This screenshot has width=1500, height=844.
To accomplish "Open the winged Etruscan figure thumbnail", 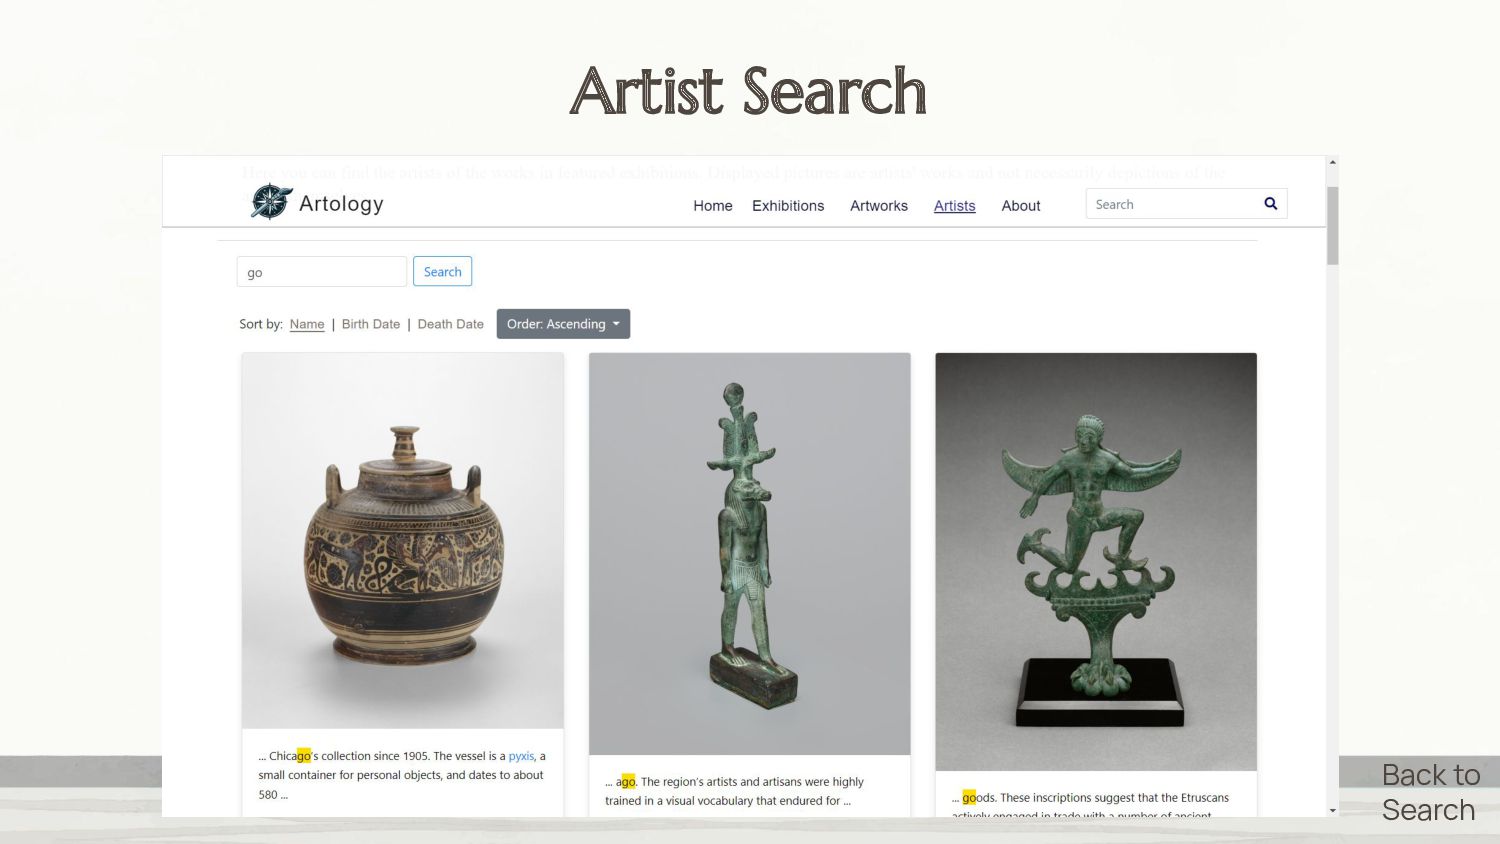I will 1096,562.
